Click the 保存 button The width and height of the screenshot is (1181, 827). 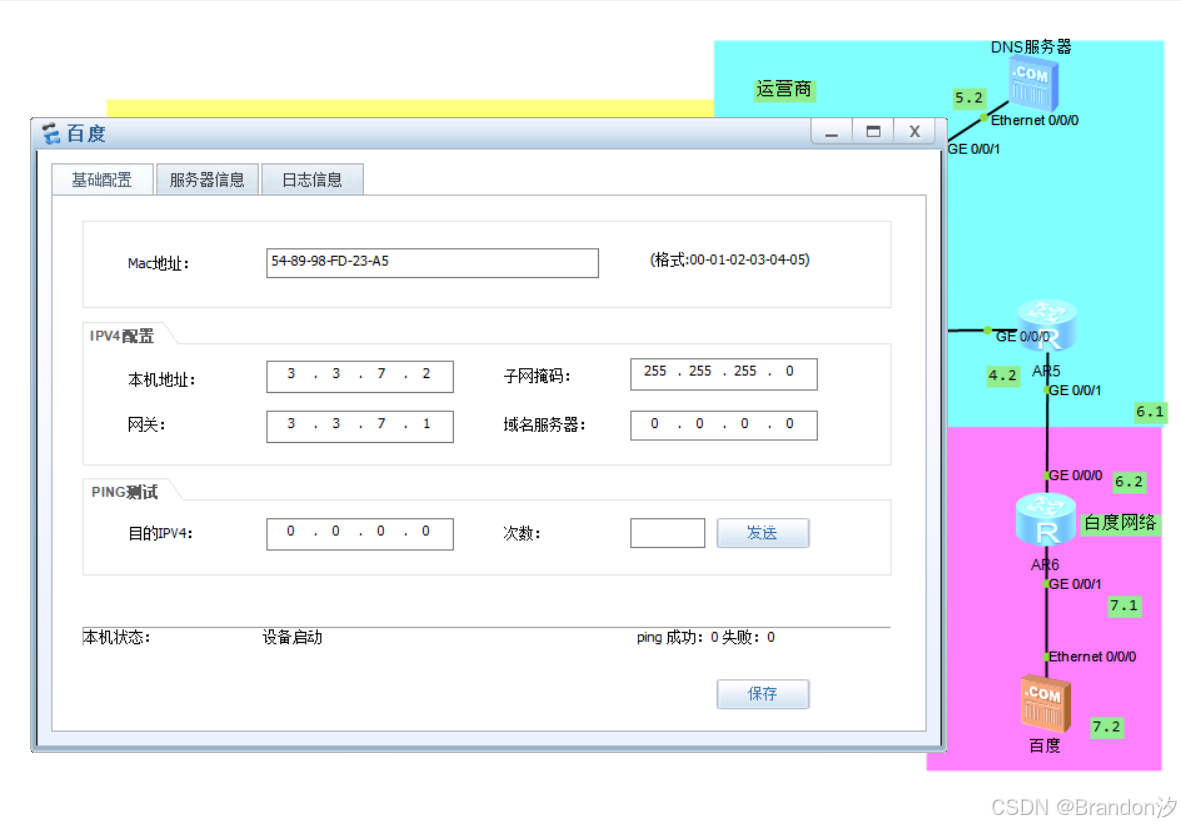tap(762, 694)
